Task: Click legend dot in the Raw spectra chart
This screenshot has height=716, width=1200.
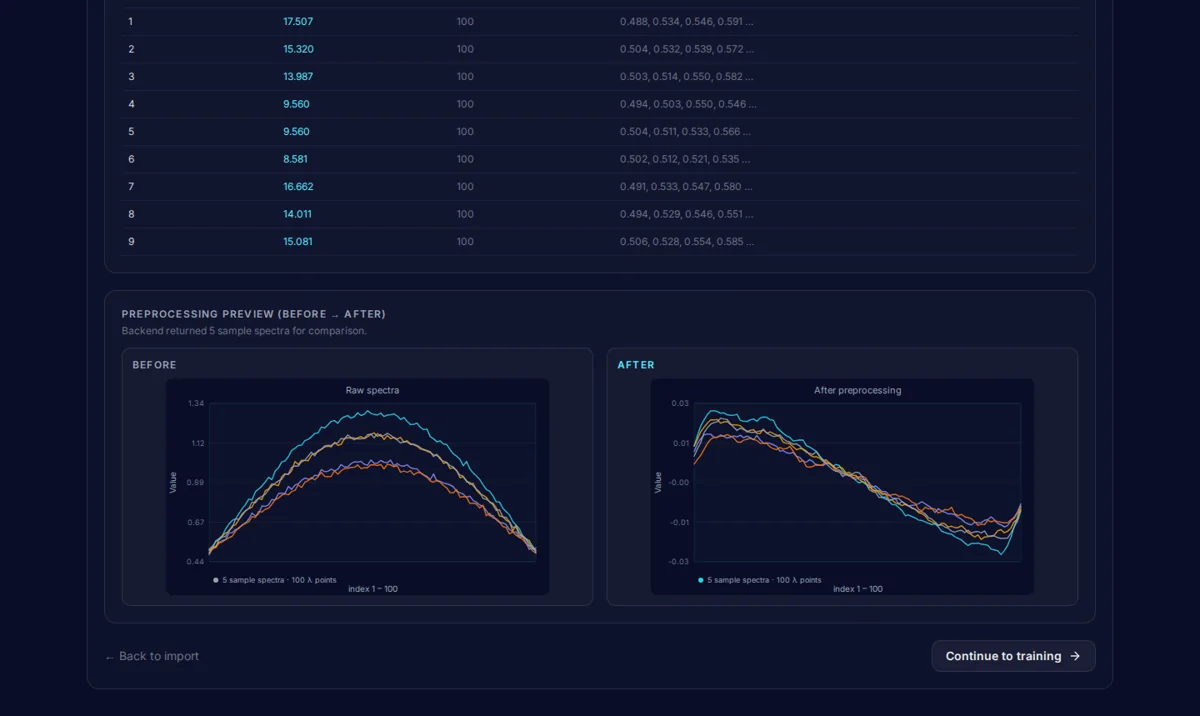Action: coord(216,580)
